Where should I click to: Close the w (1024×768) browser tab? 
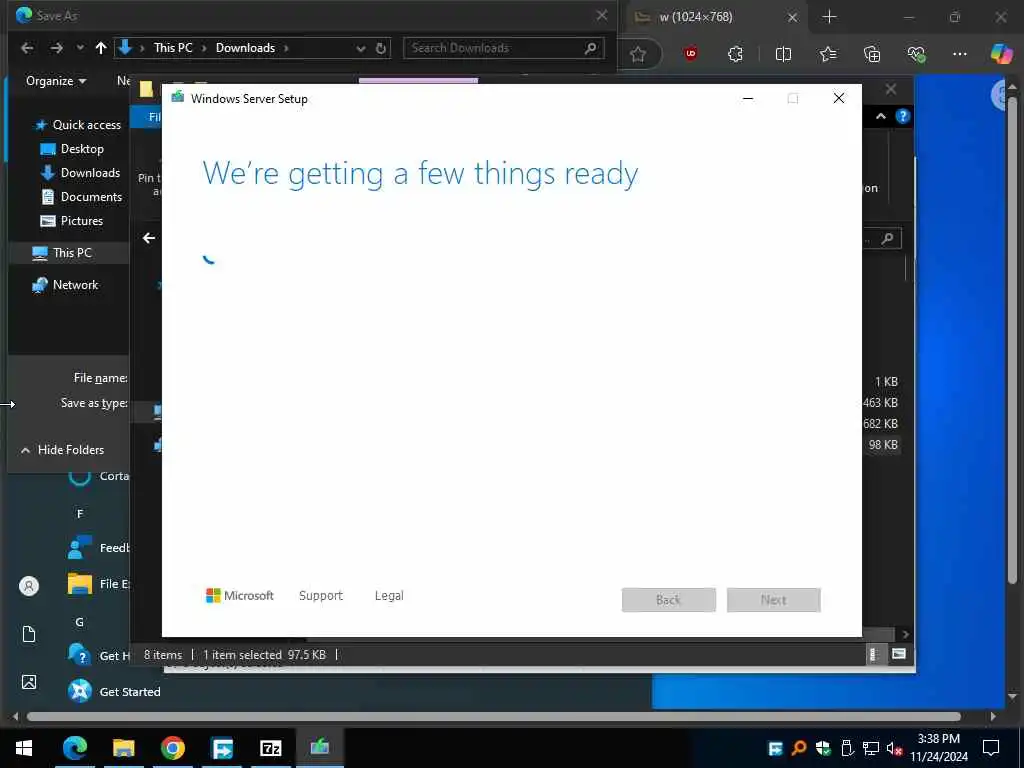click(x=792, y=18)
